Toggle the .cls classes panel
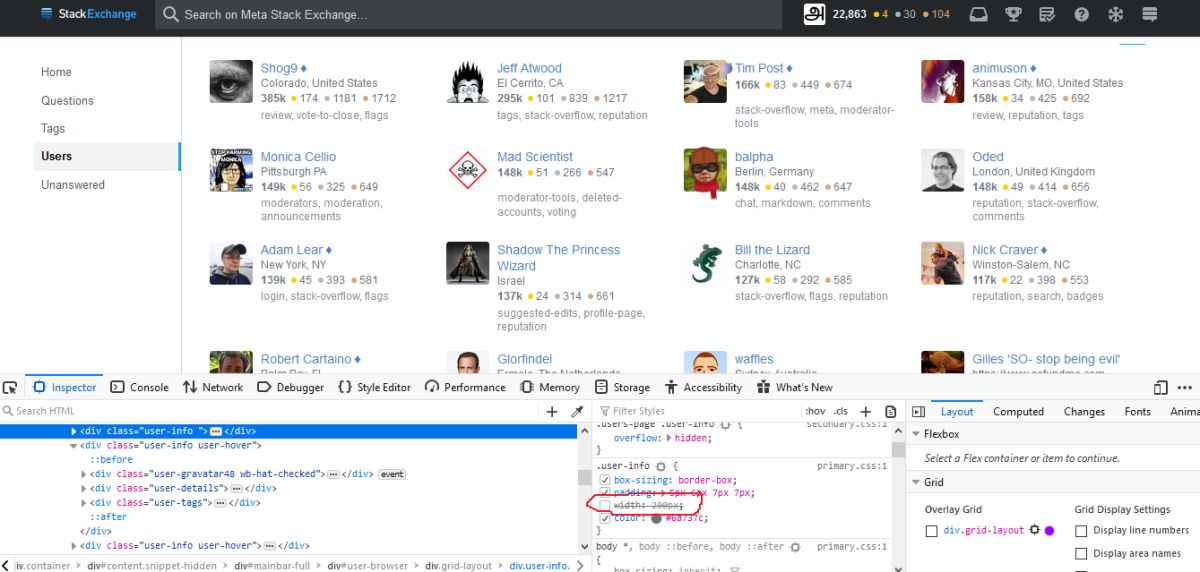Screen dimensions: 1200x572 coord(841,411)
